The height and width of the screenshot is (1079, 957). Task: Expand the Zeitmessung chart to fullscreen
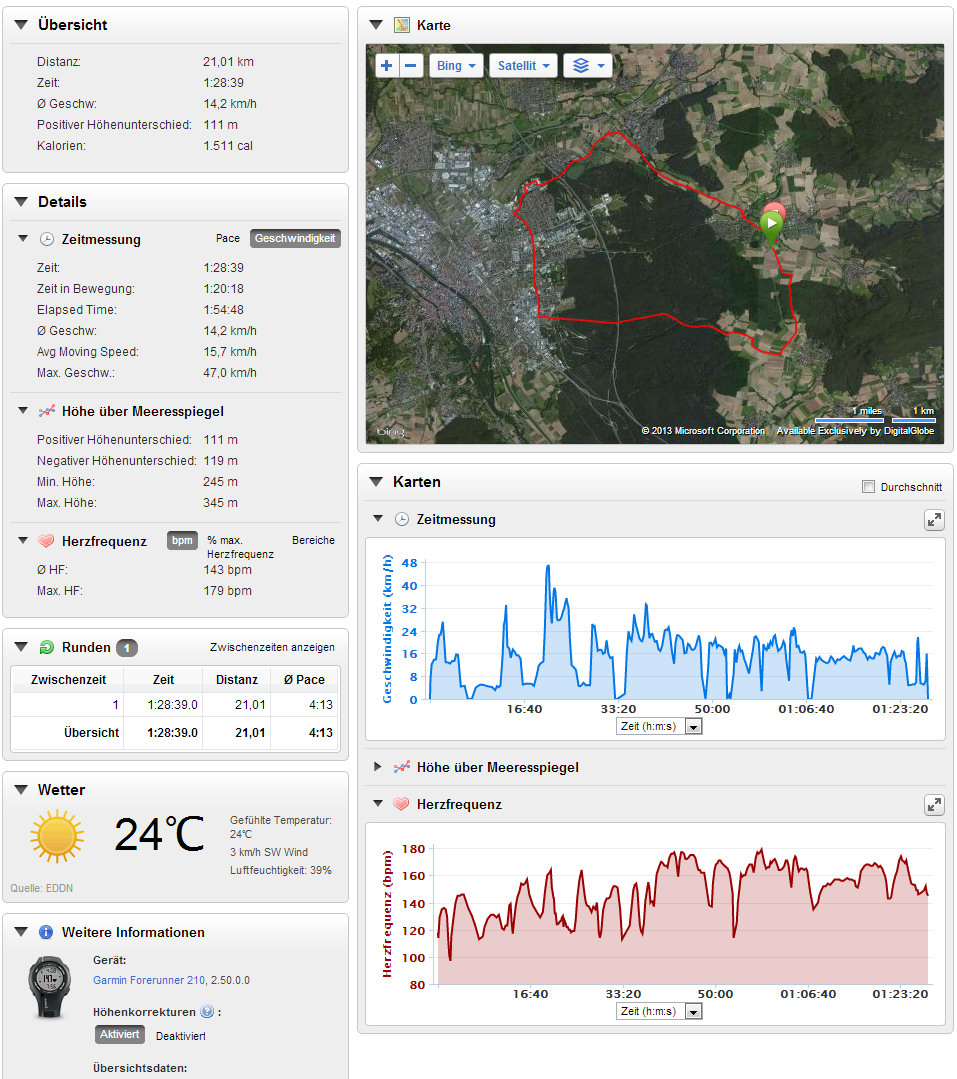click(933, 520)
